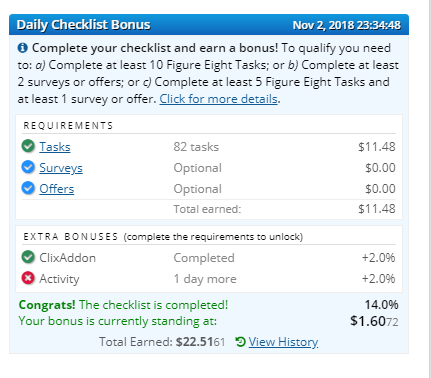Screen dimensions: 431x378
Task: Click the Activity 1 day more status
Action: pos(205,279)
